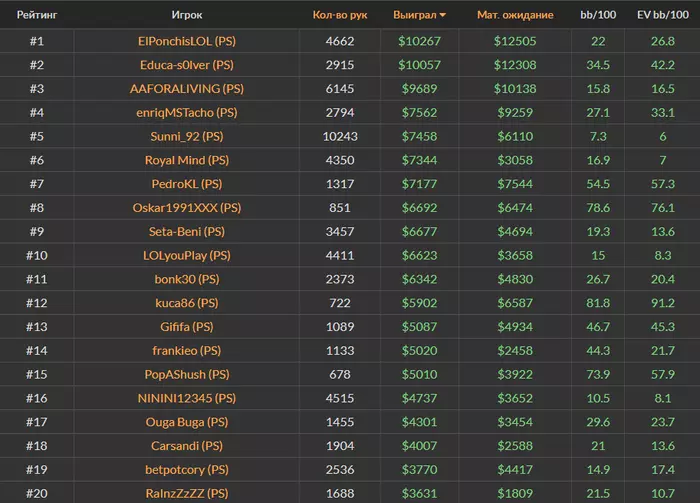Open kuca86 (PS) player profile
700x503 pixels.
(x=186, y=303)
